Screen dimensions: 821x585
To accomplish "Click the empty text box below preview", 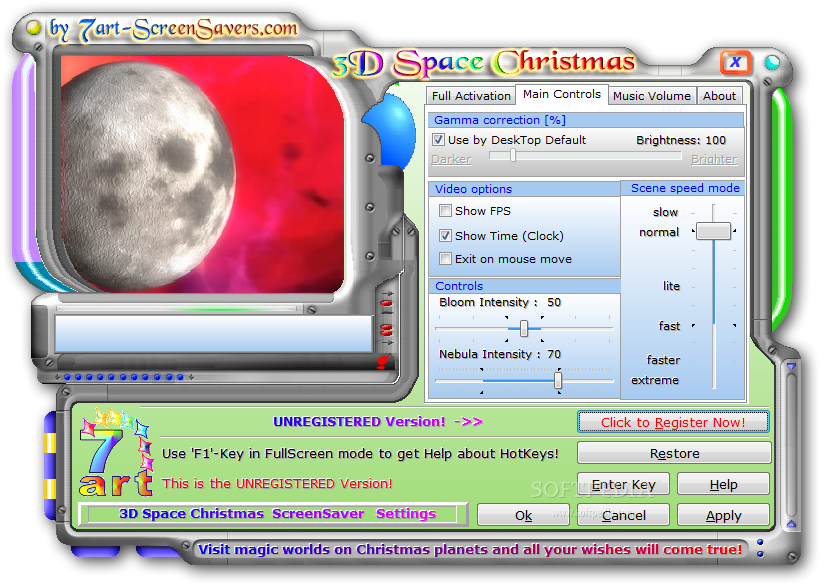I will point(214,333).
